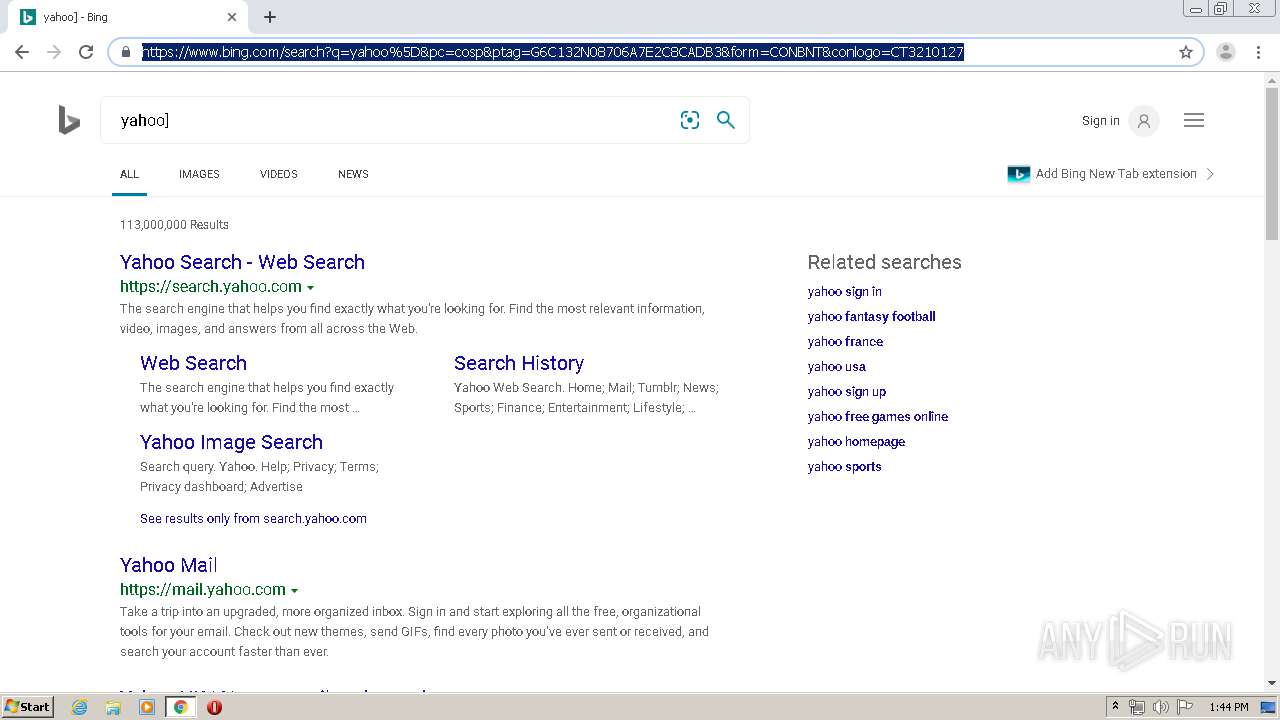Open Yahoo Image Search sublink

231,442
